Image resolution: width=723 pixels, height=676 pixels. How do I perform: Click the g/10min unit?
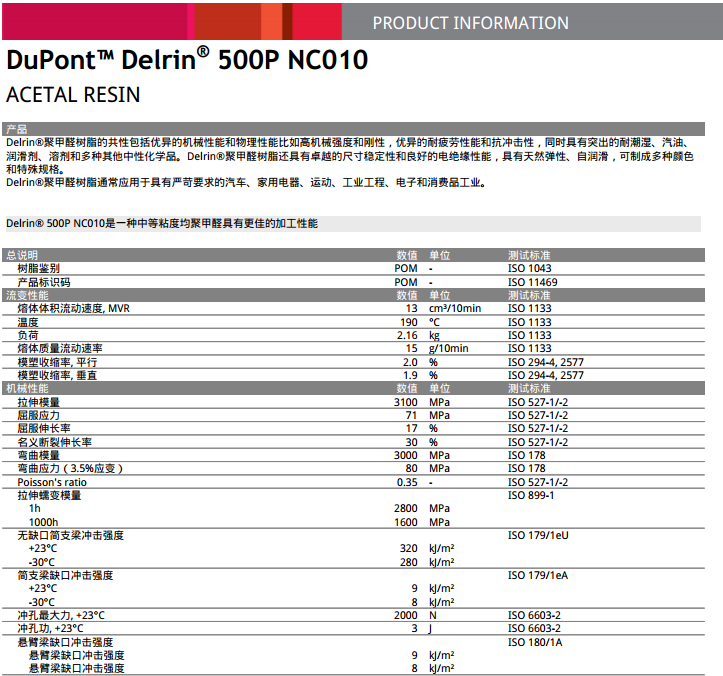[x=449, y=349]
